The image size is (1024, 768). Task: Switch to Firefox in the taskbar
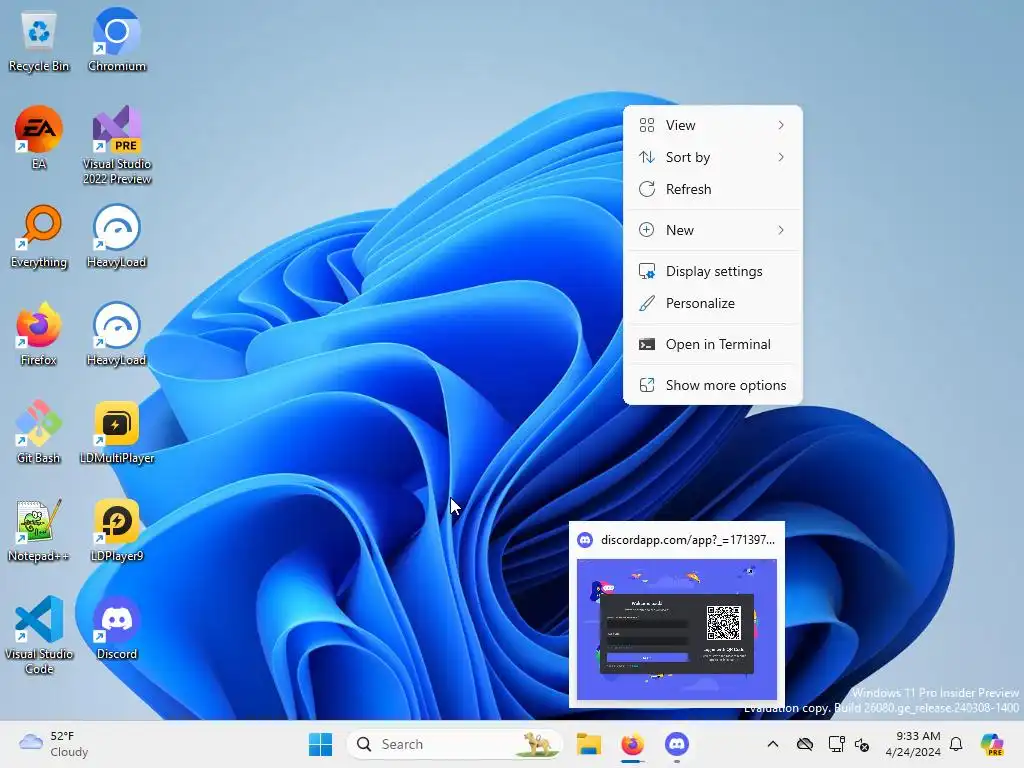[632, 744]
